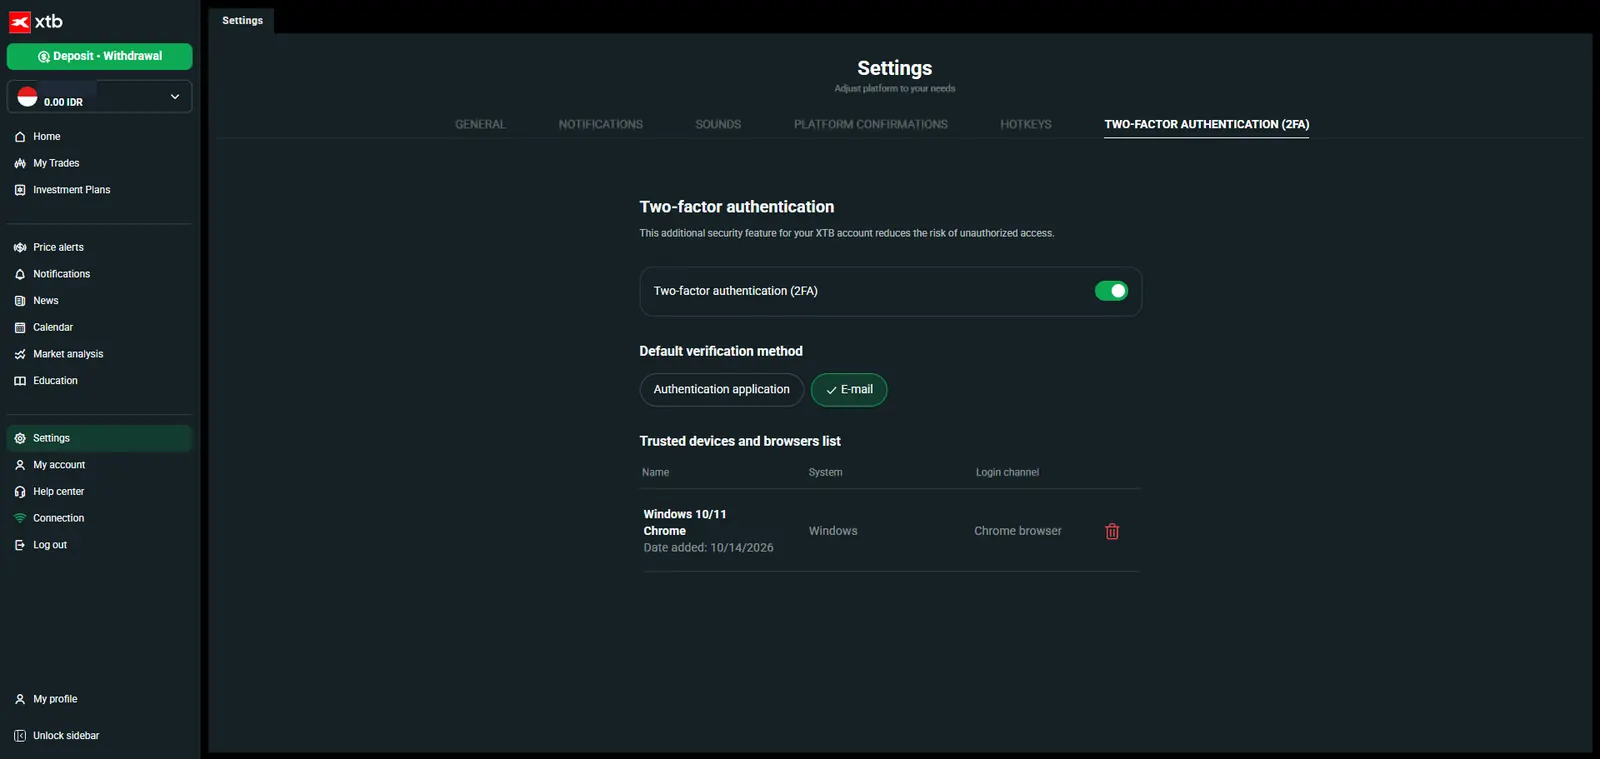Click the Adjust platform to your needs subtitle

895,89
